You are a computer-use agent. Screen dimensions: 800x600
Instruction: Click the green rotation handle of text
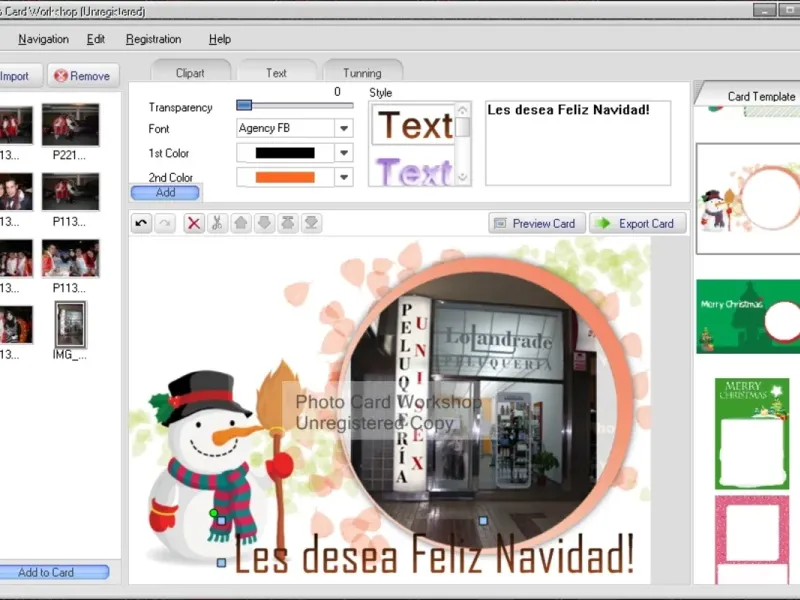[213, 512]
